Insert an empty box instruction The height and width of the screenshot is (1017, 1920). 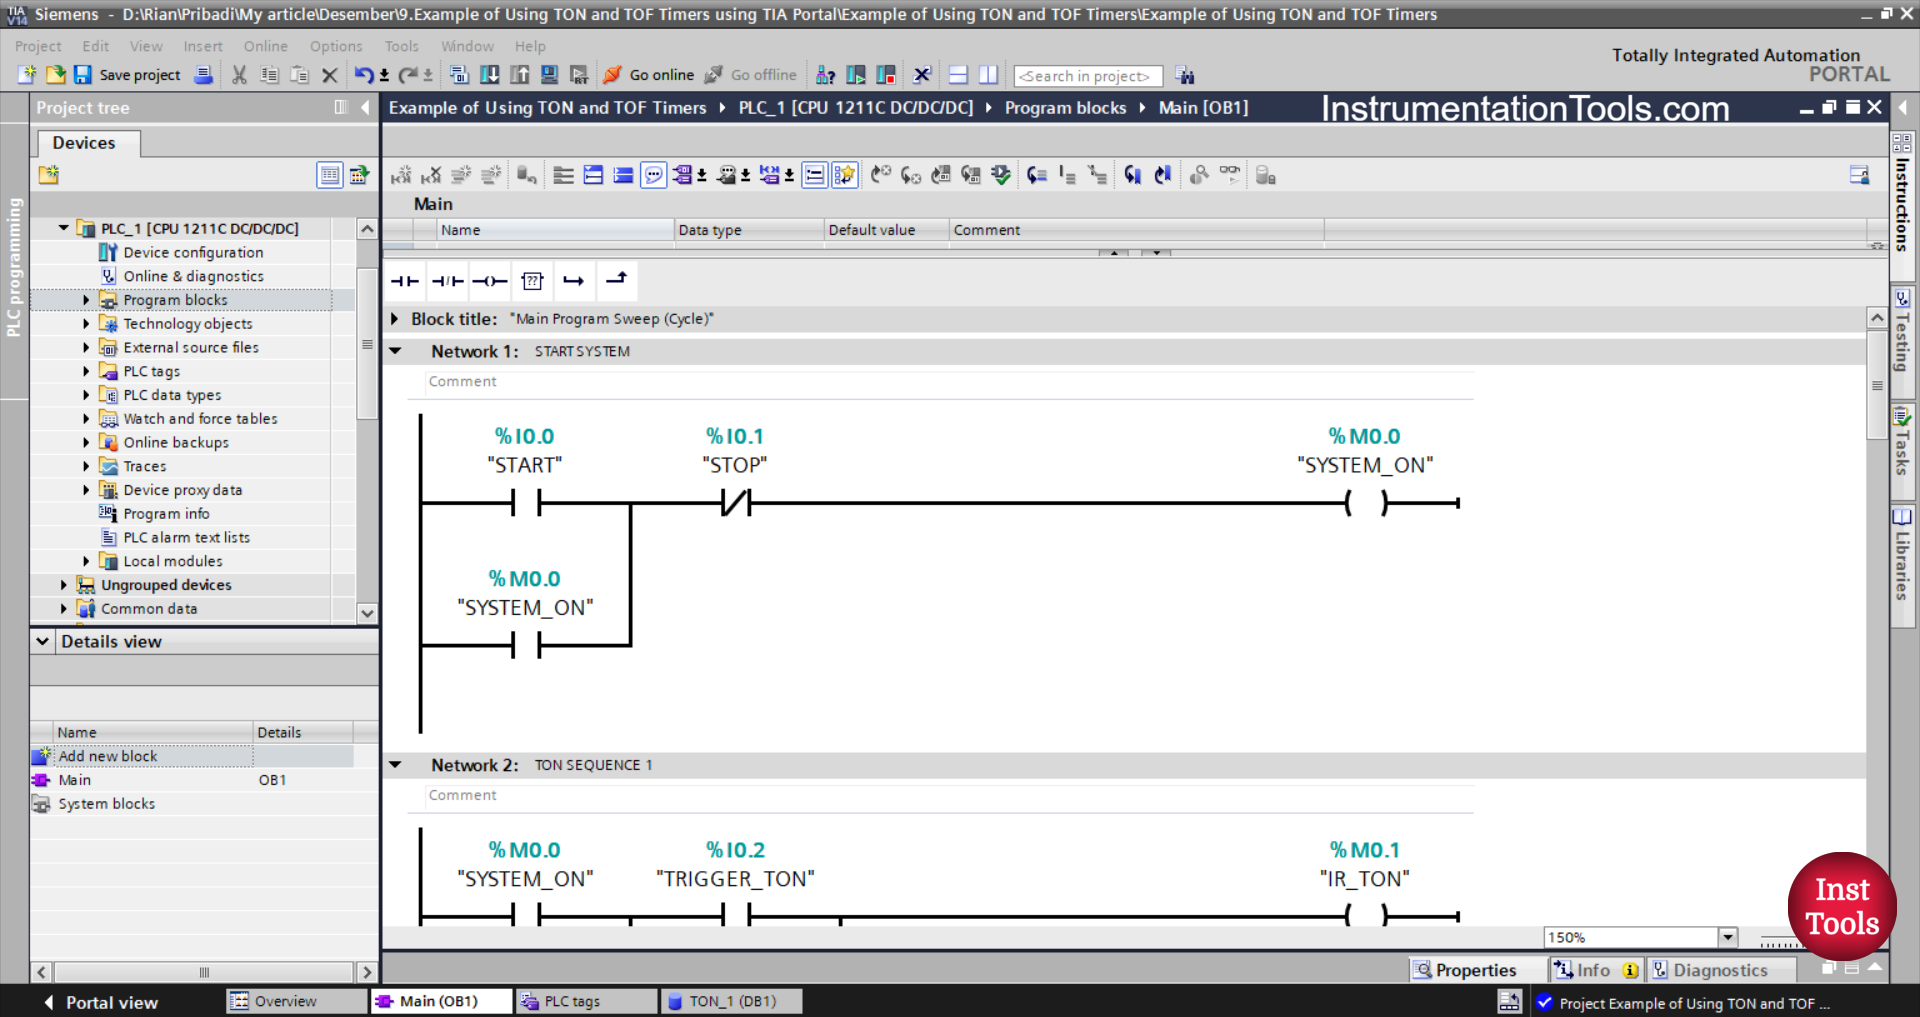(x=532, y=281)
